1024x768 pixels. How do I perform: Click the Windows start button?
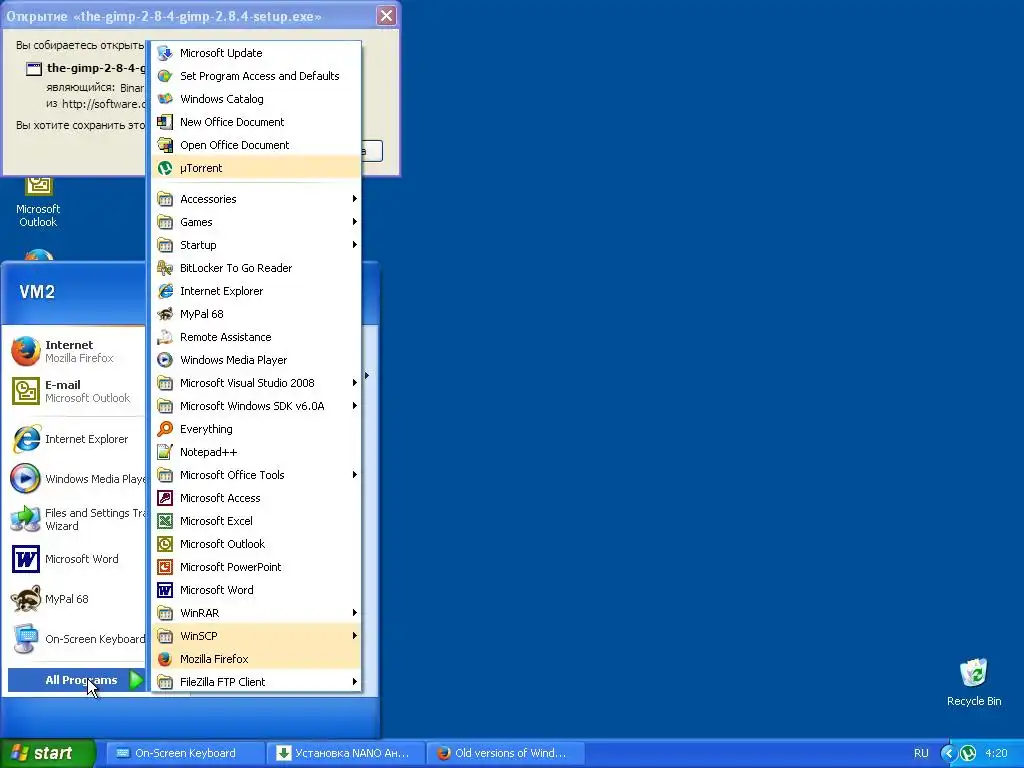[x=47, y=753]
